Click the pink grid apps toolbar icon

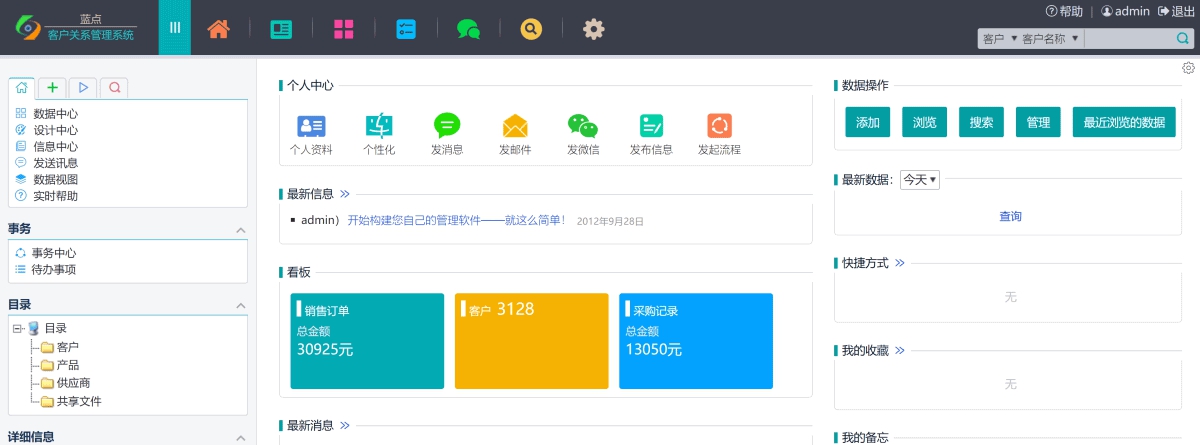tap(344, 29)
